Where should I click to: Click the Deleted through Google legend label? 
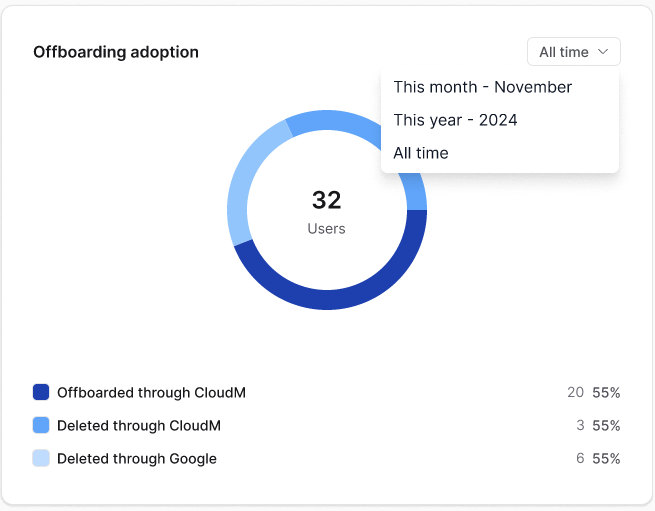137,458
